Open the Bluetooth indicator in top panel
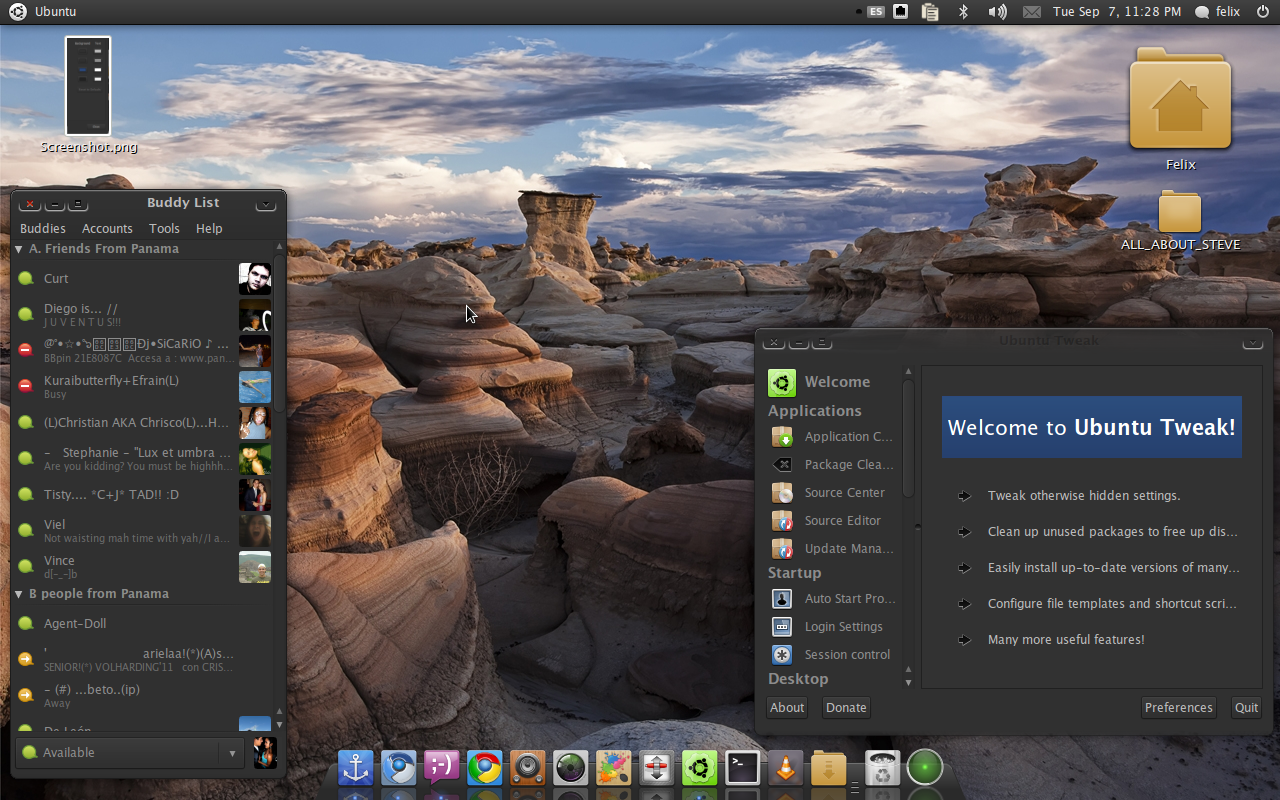Viewport: 1280px width, 800px height. [964, 12]
